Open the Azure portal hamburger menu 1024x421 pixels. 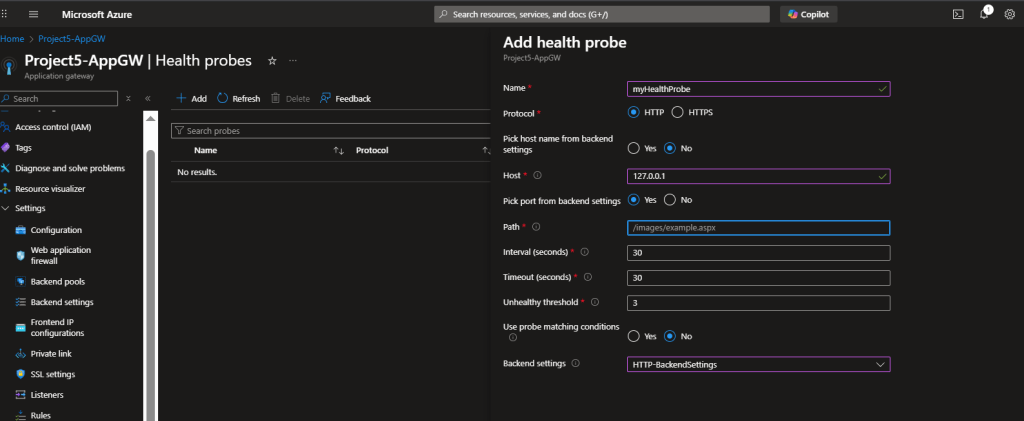[x=33, y=14]
